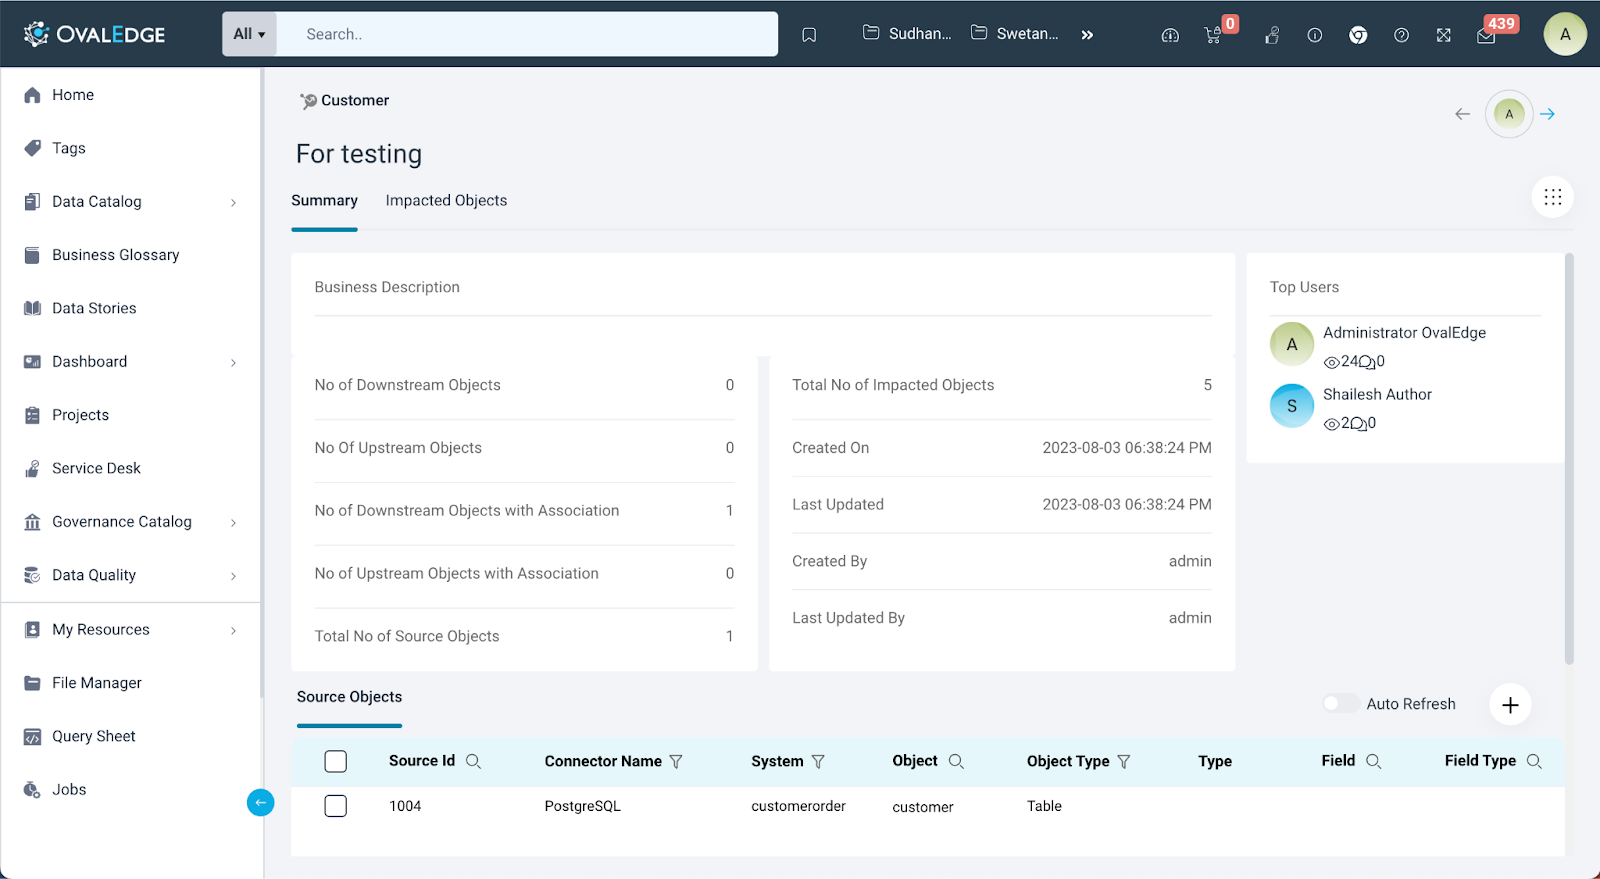Open Business Glossary in sidebar
1600x879 pixels.
116,255
